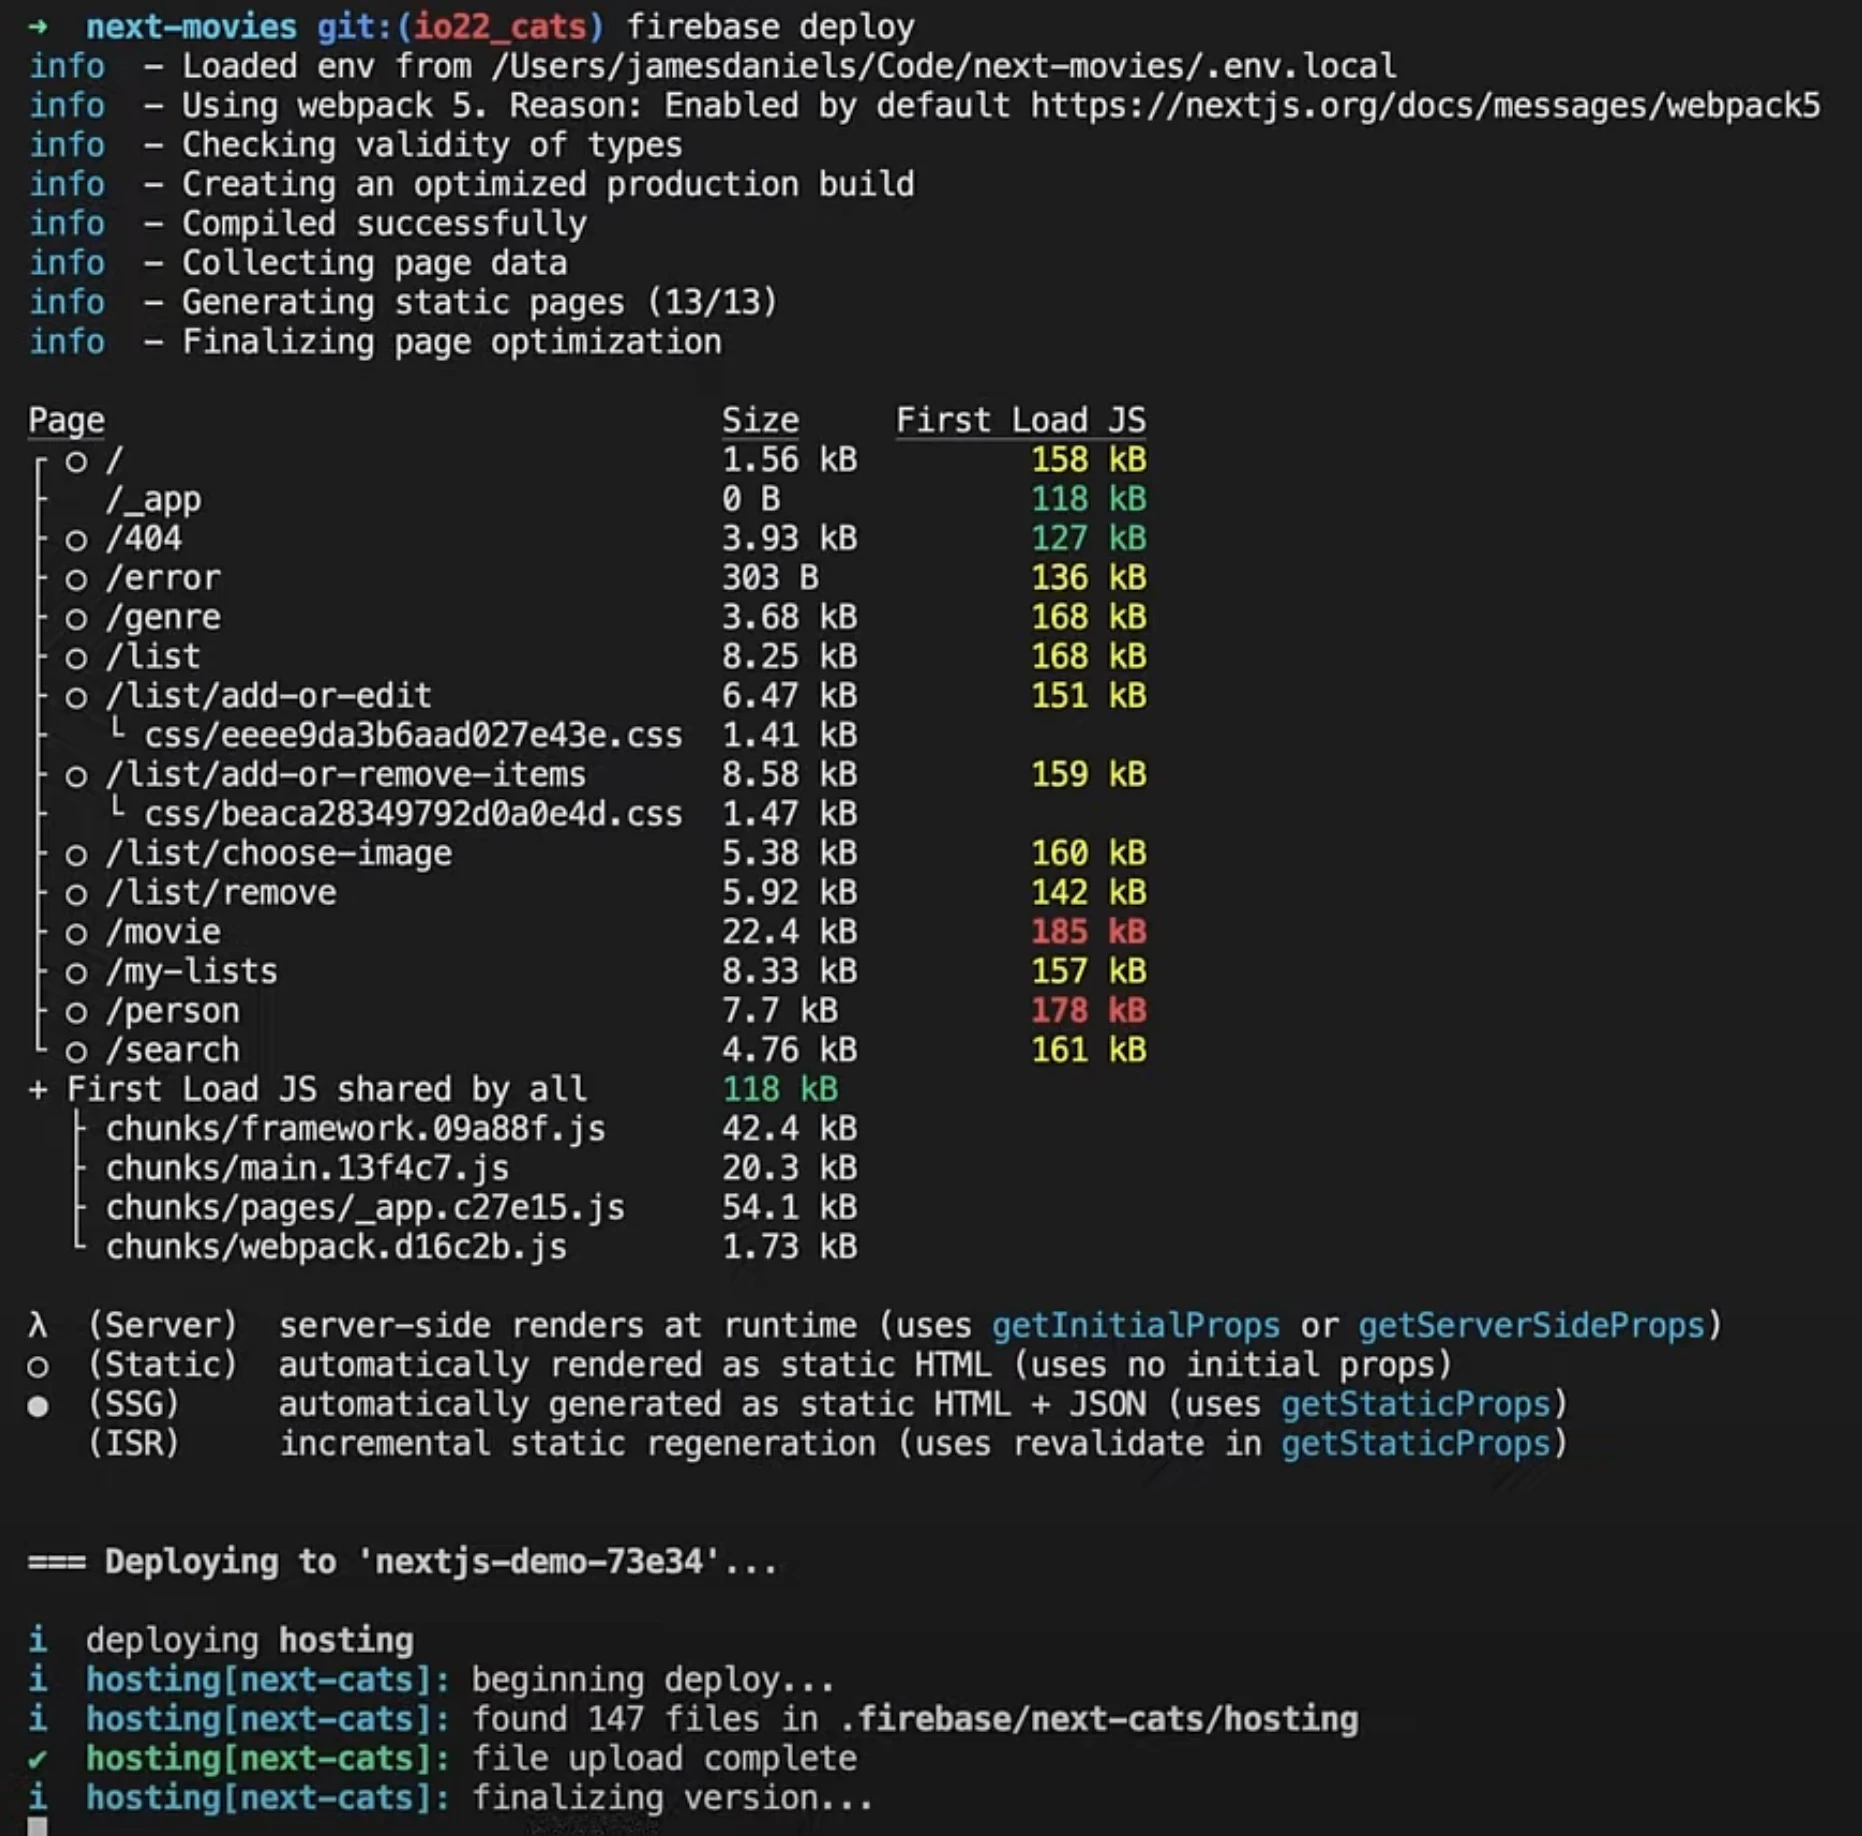
Task: Click the 22.4 kB size value
Action: tap(789, 932)
